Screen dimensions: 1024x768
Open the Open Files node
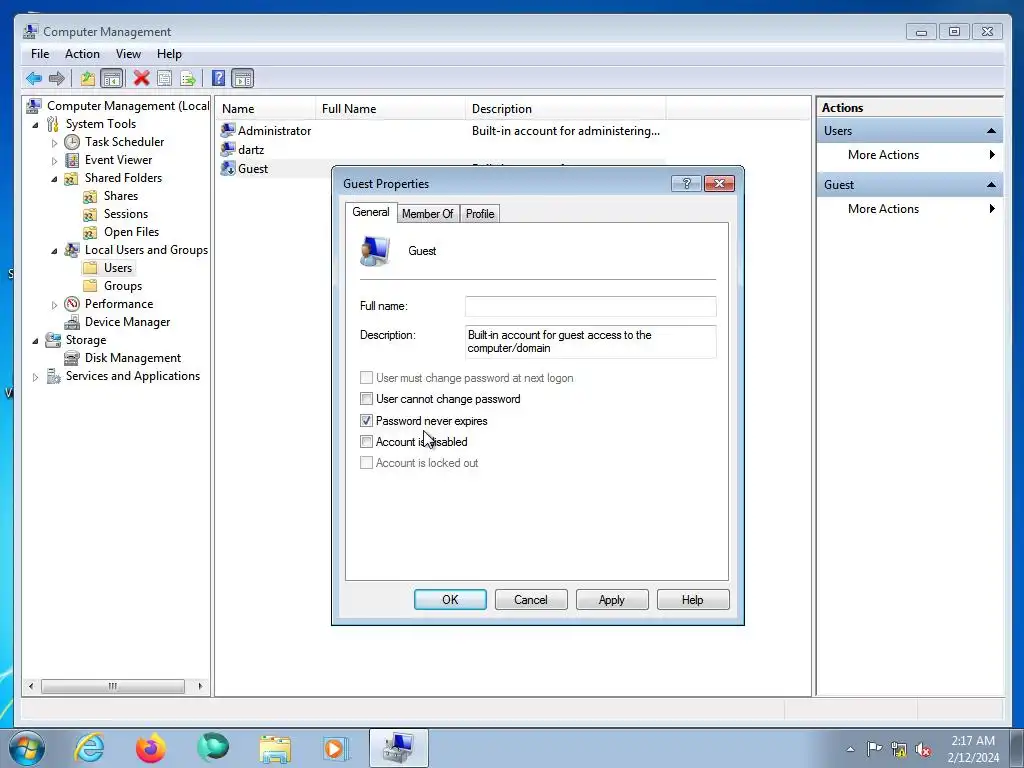131,232
